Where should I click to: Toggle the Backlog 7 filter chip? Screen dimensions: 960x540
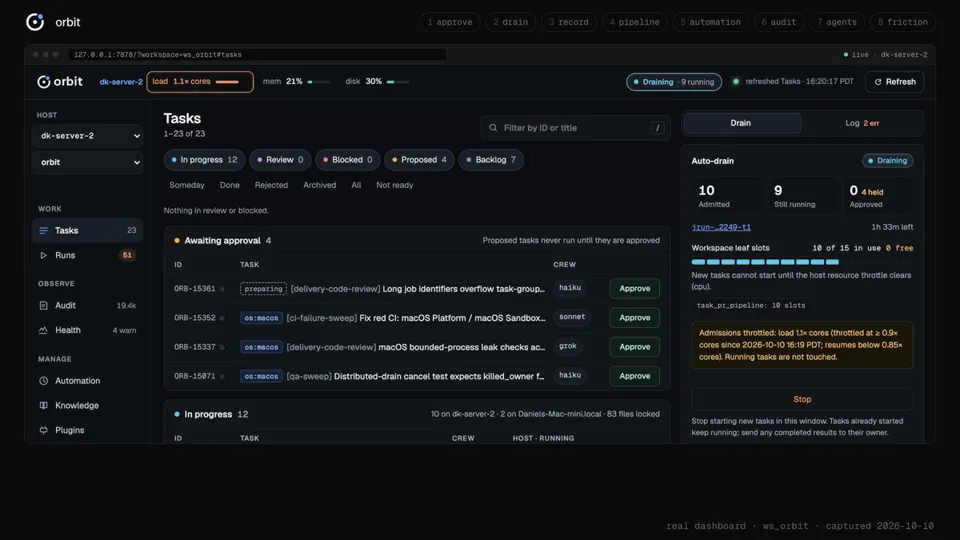point(491,160)
